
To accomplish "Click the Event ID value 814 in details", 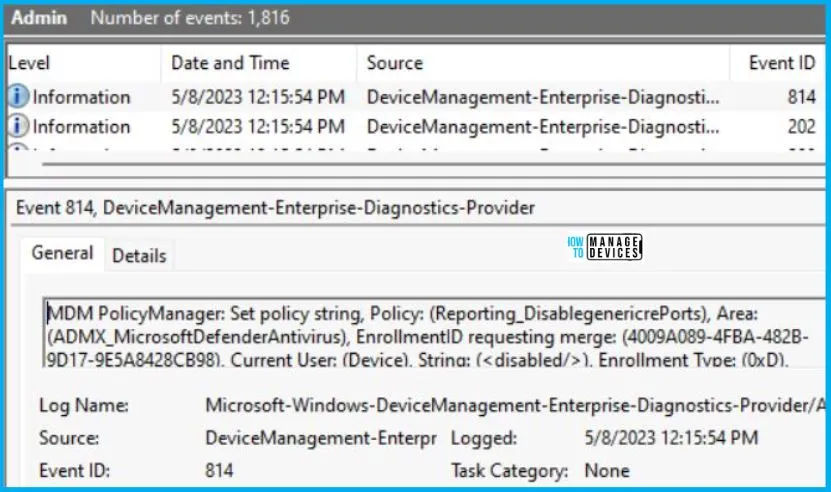I will click(219, 470).
